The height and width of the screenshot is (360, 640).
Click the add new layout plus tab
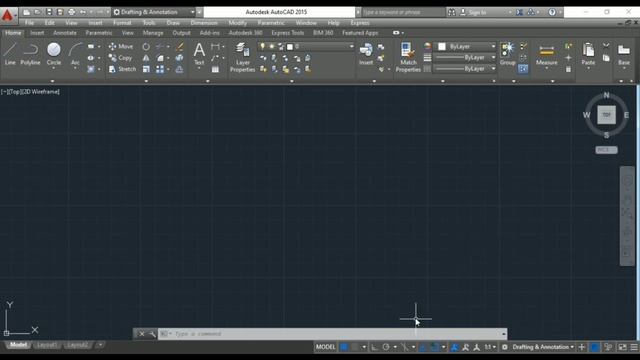[100, 345]
